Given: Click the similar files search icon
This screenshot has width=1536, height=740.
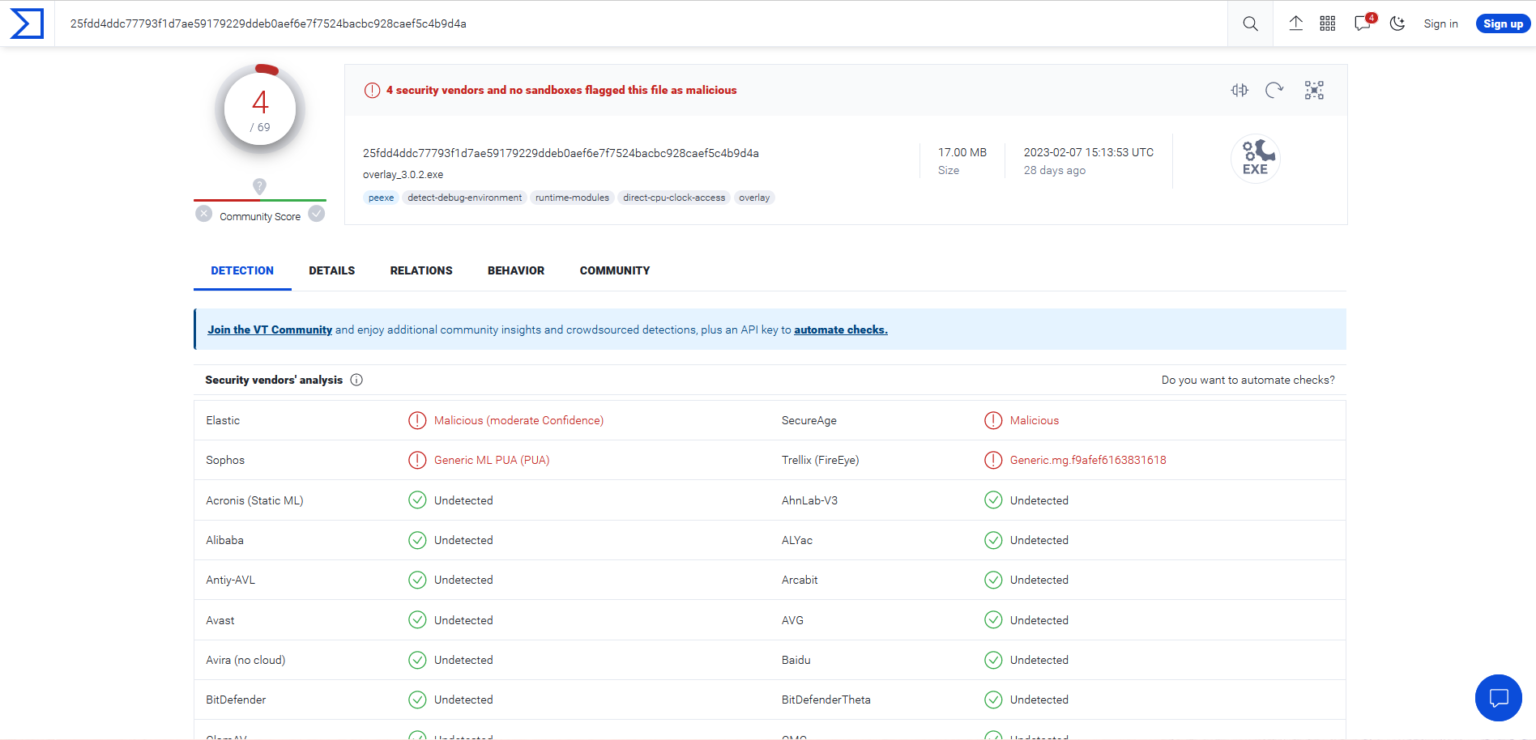Looking at the screenshot, I should click(x=1240, y=90).
